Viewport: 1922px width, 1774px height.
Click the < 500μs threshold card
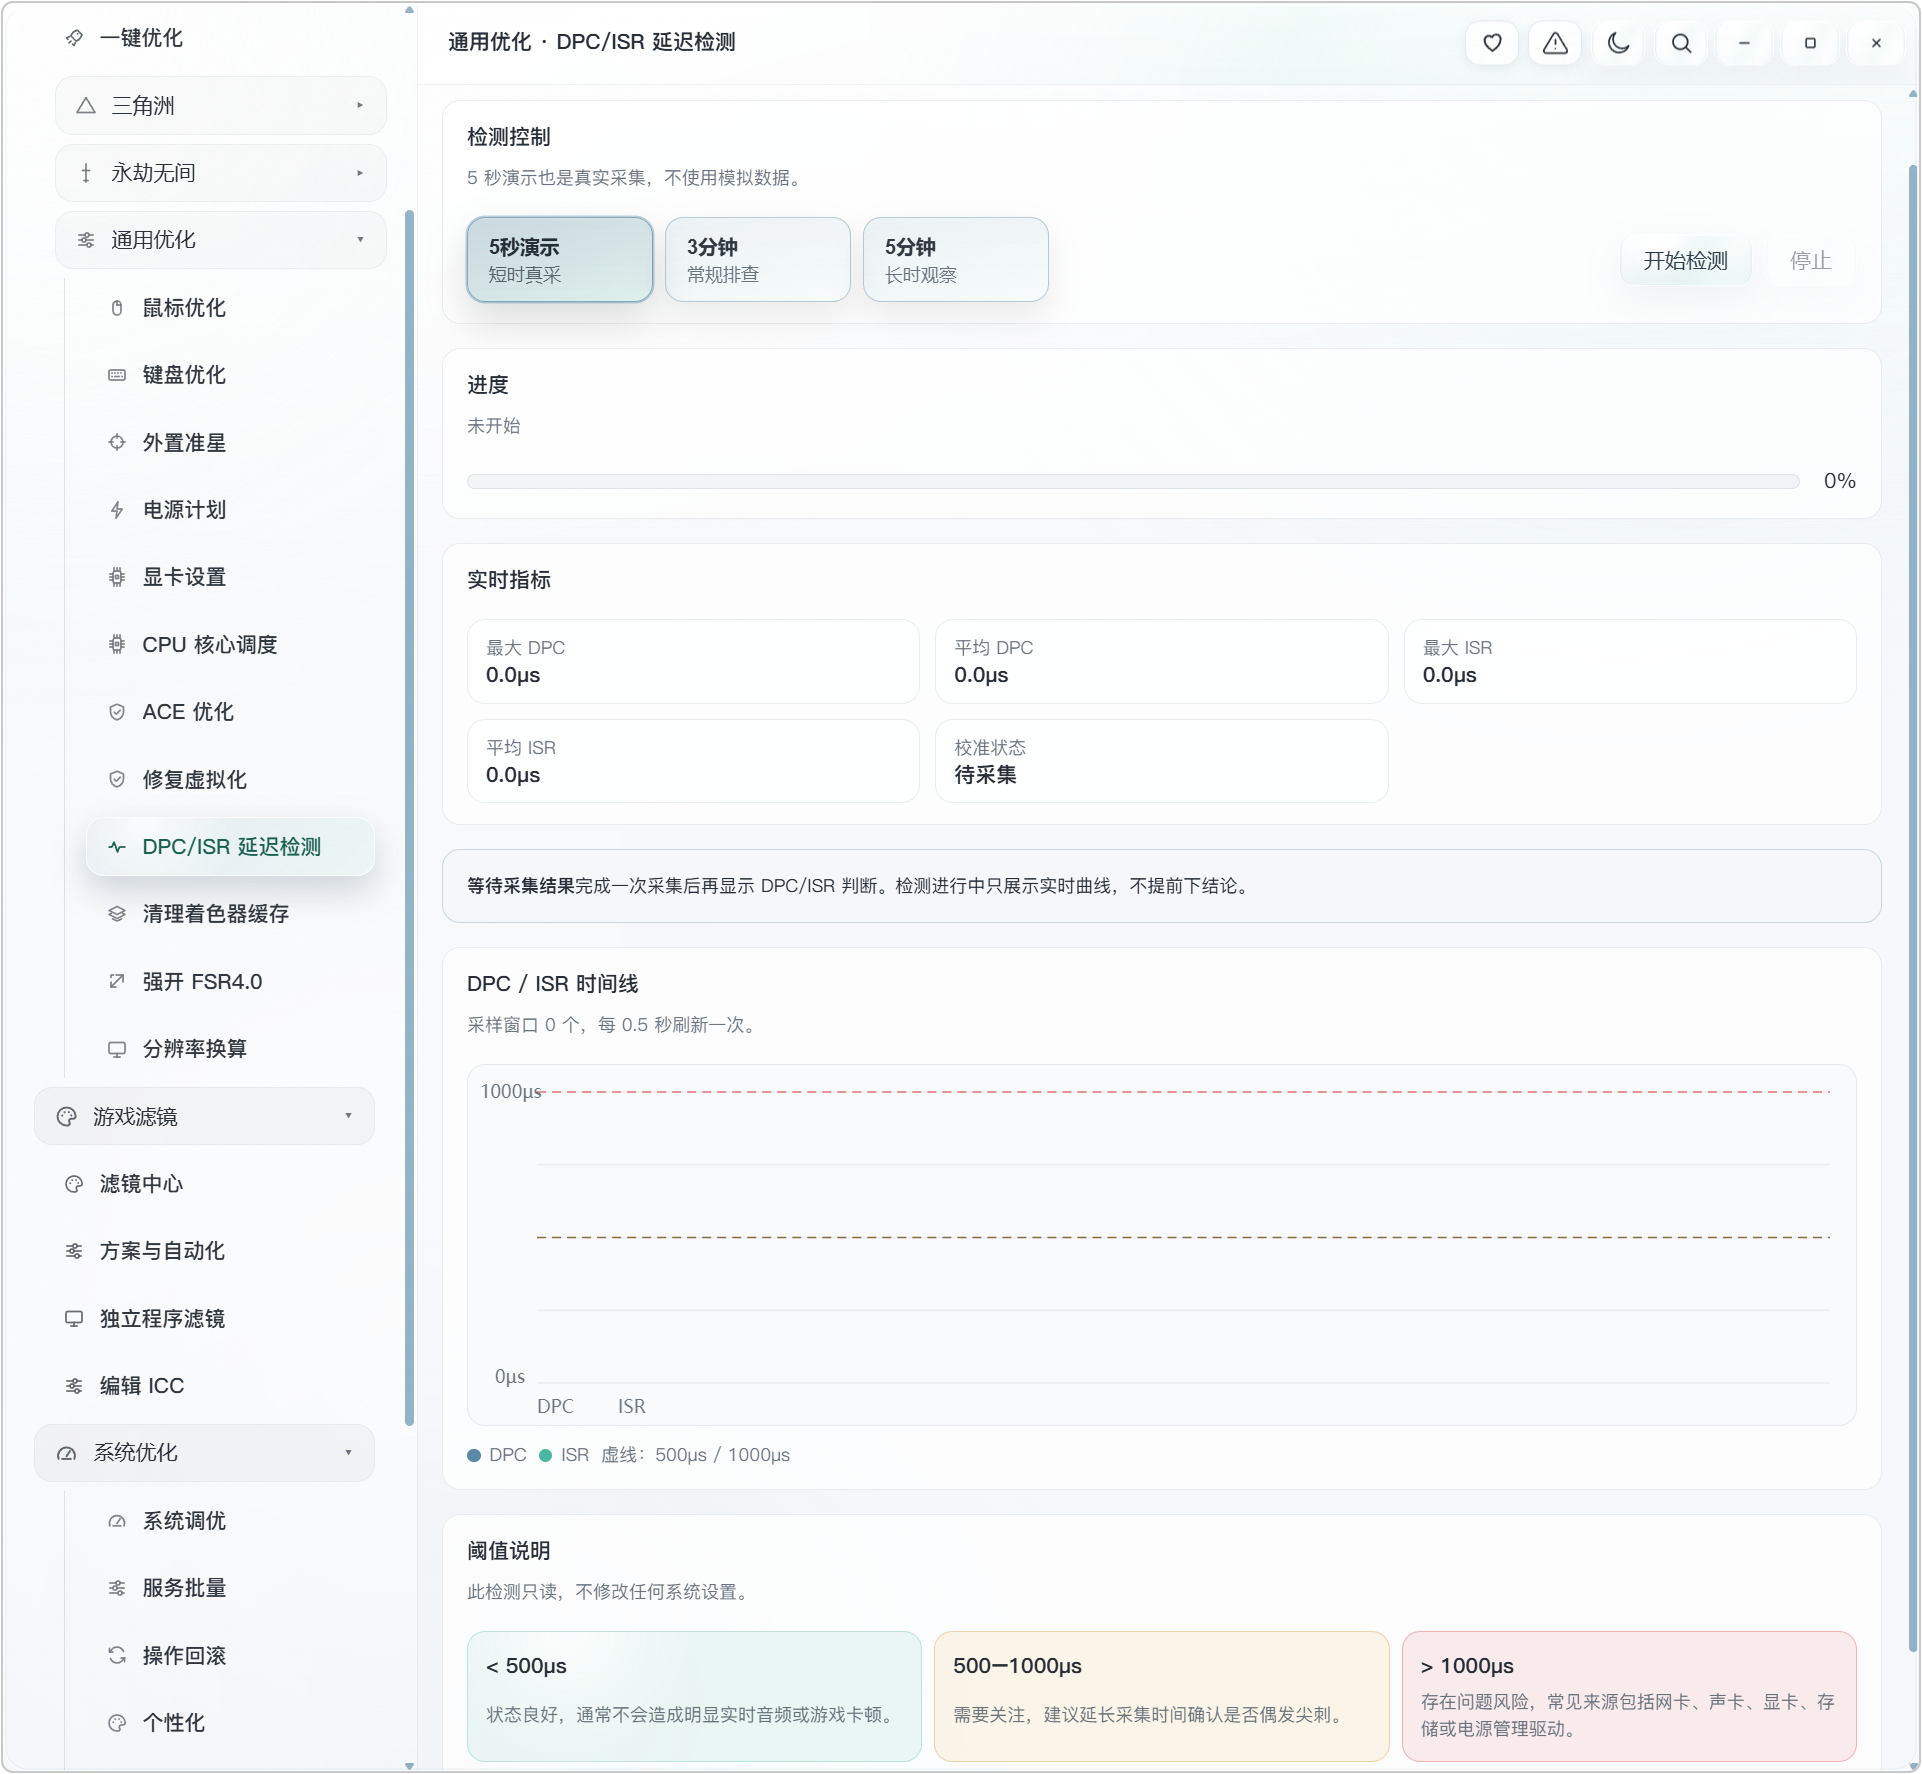click(x=693, y=1697)
